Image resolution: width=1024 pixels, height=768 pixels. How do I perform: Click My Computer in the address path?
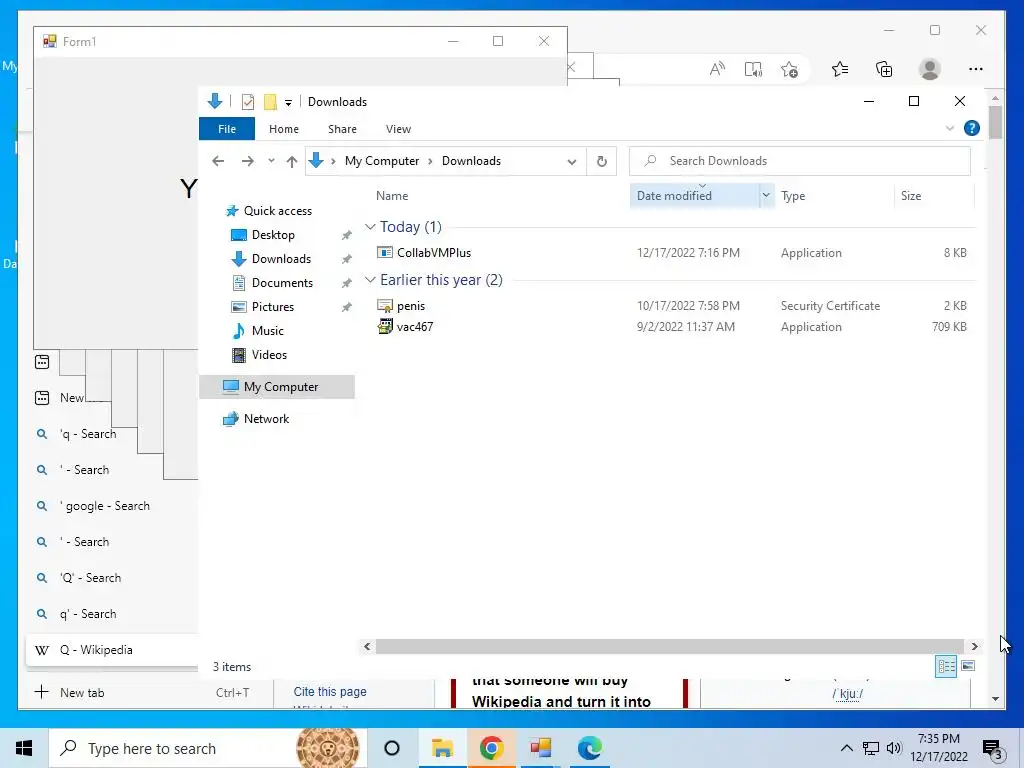coord(382,161)
